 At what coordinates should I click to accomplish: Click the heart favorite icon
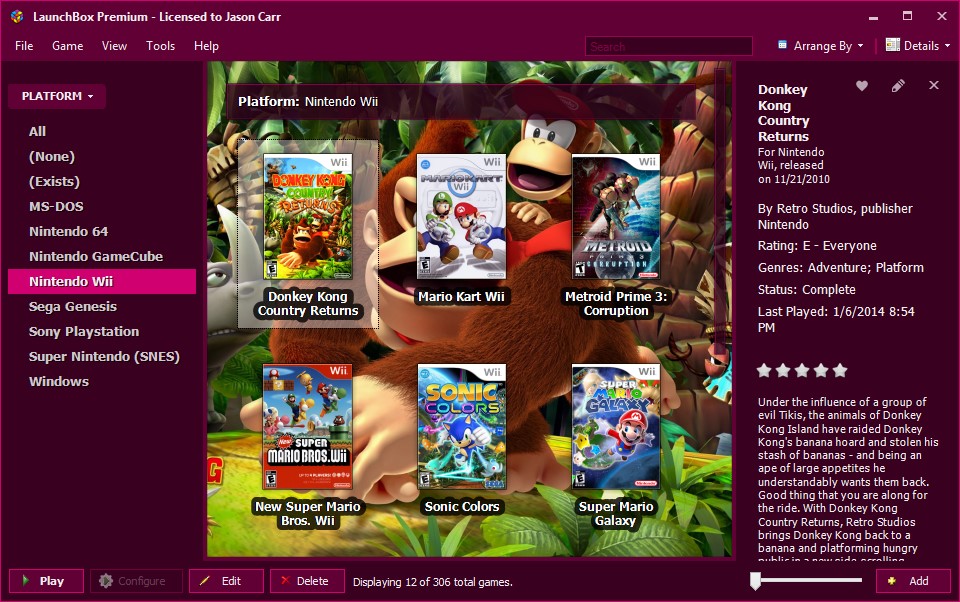(x=862, y=86)
